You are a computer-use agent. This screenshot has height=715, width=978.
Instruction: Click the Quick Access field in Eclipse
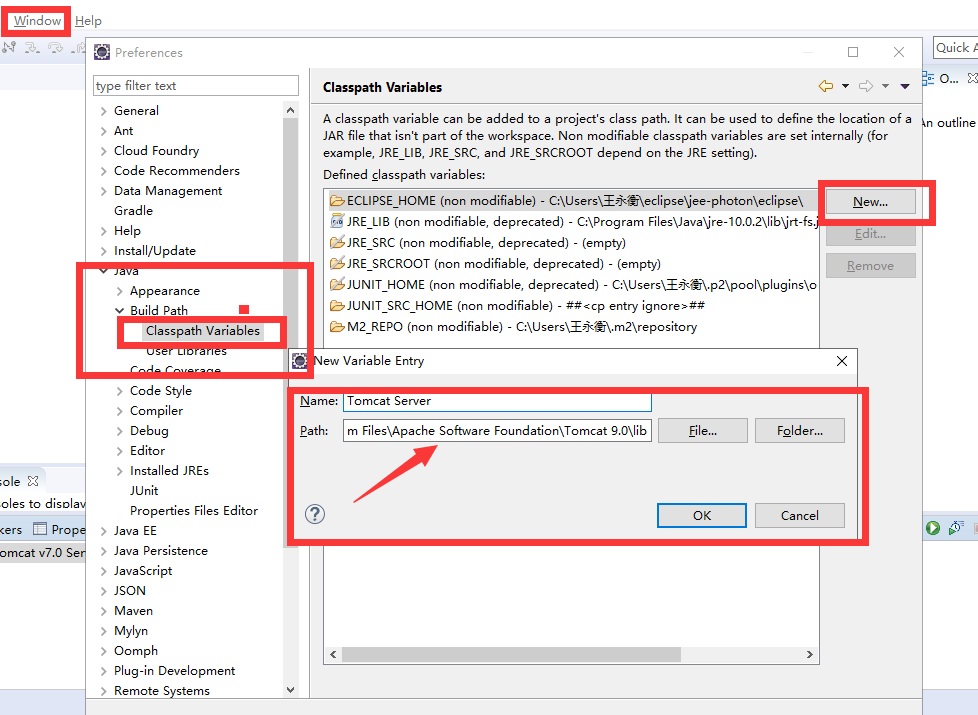pos(956,48)
